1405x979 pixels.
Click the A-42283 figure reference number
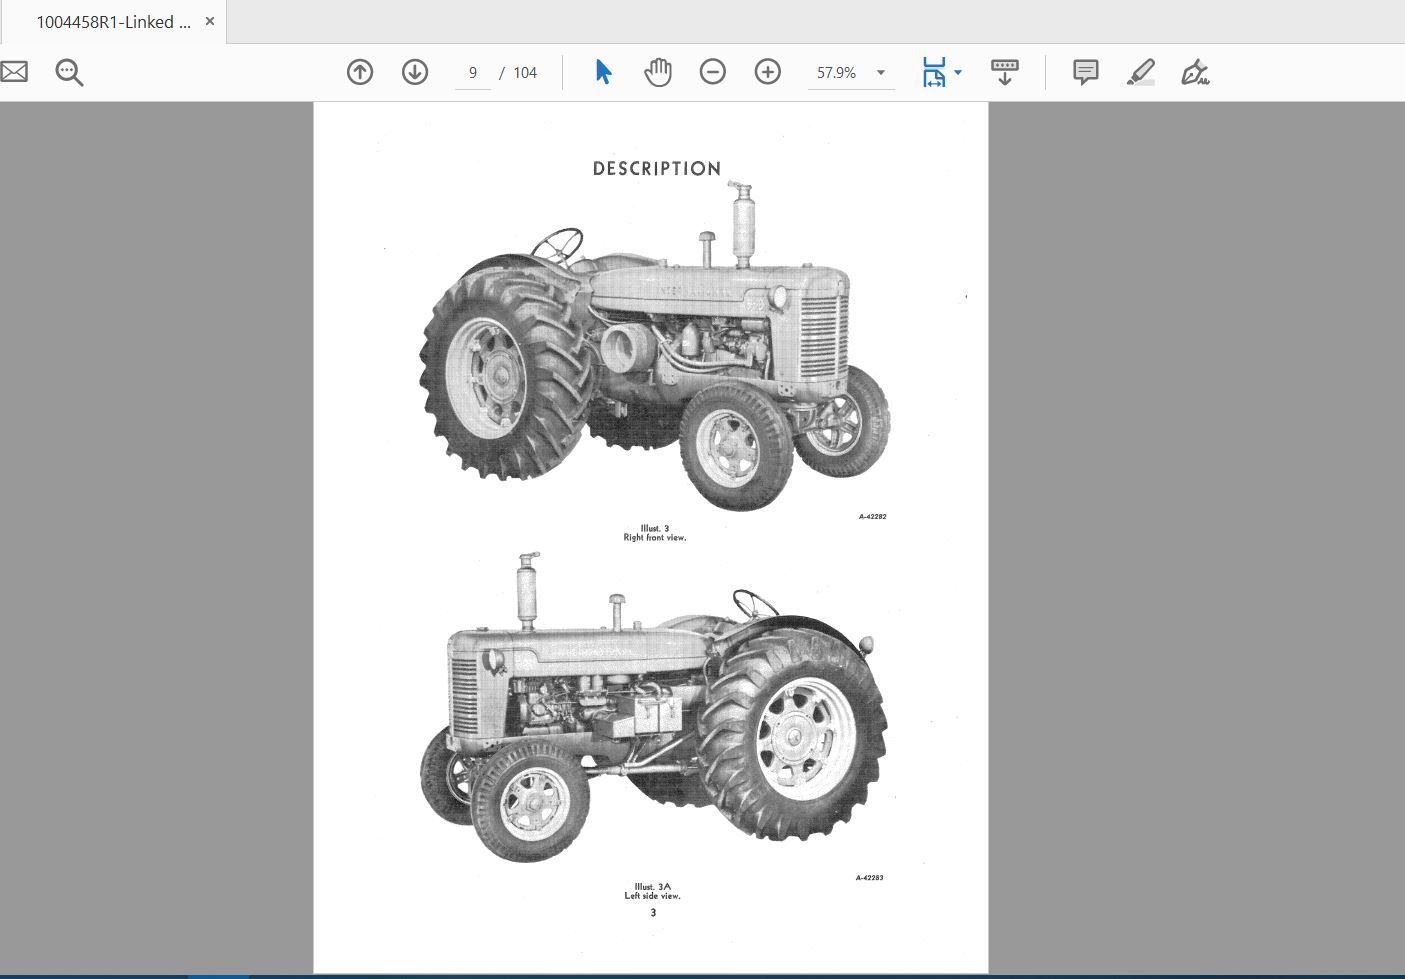pos(869,878)
